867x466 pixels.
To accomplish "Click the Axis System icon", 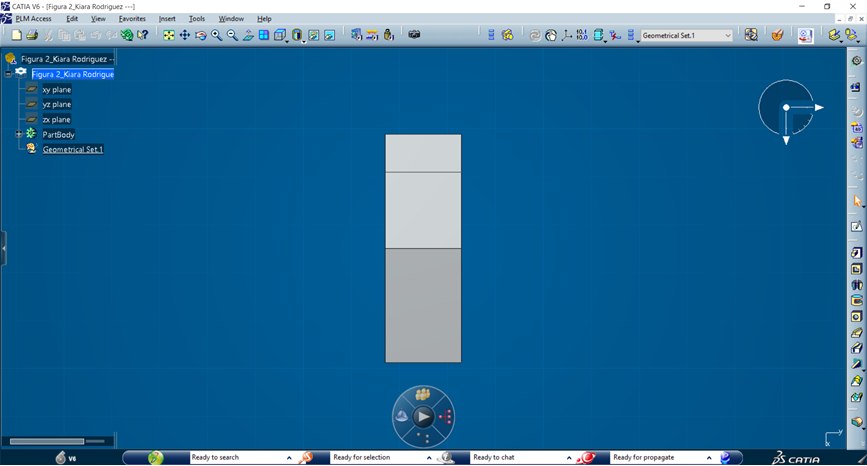I will pos(566,35).
